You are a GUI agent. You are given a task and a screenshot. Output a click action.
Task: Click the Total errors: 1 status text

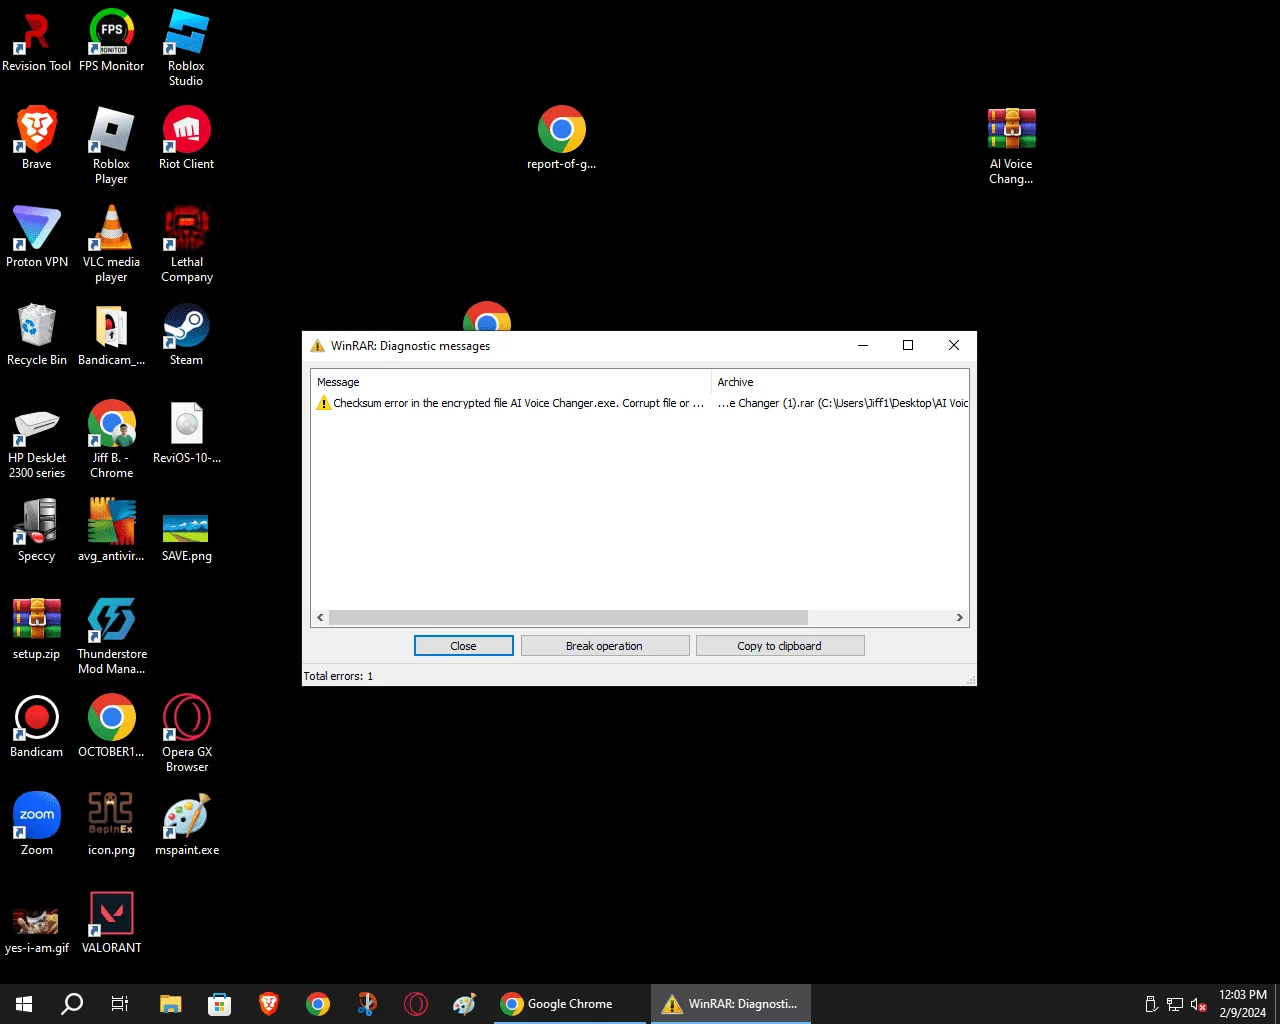(338, 676)
